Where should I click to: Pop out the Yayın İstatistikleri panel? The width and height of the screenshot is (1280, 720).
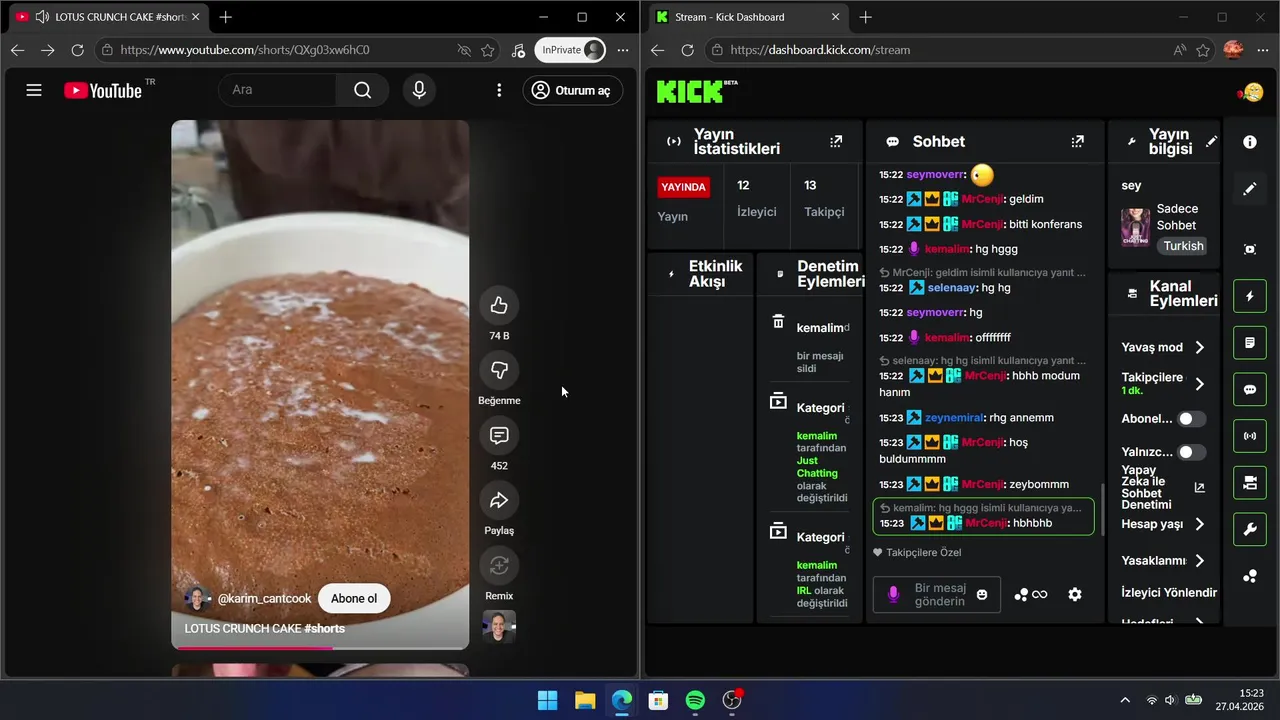[x=836, y=142]
